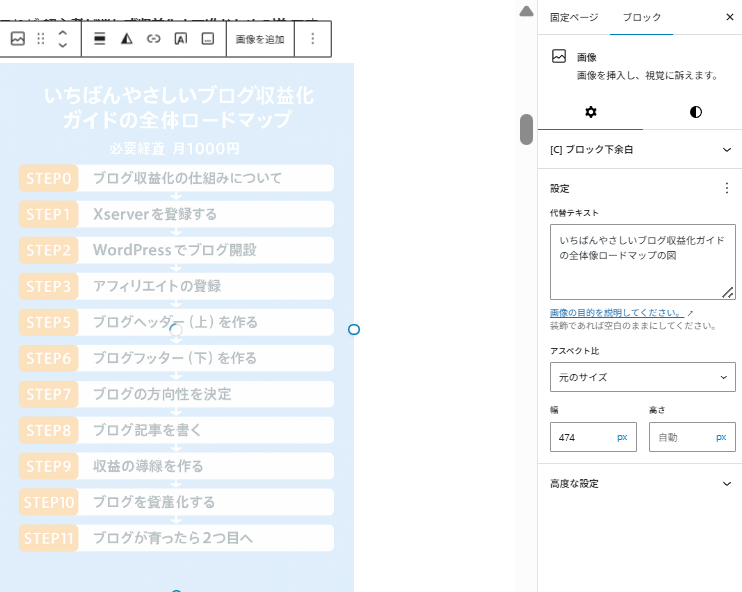The height and width of the screenshot is (592, 742).
Task: Click the 幅 width input field
Action: pos(582,437)
